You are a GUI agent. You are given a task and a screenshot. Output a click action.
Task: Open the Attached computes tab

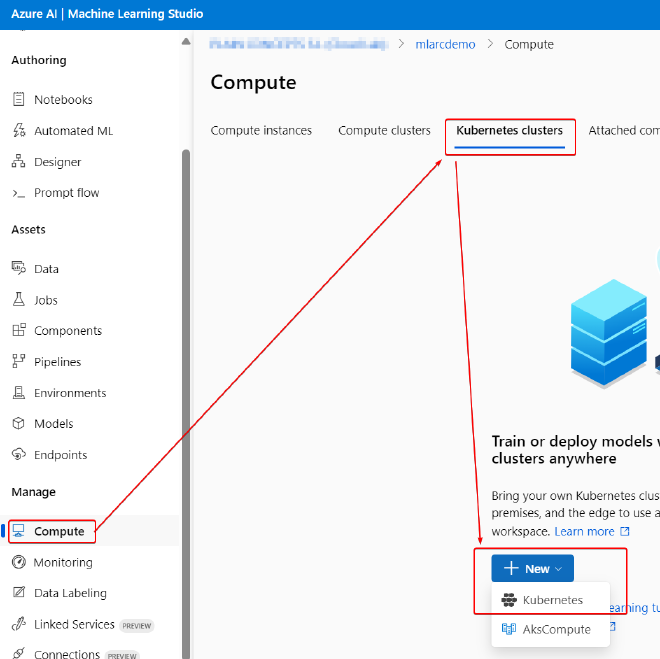[x=624, y=130]
